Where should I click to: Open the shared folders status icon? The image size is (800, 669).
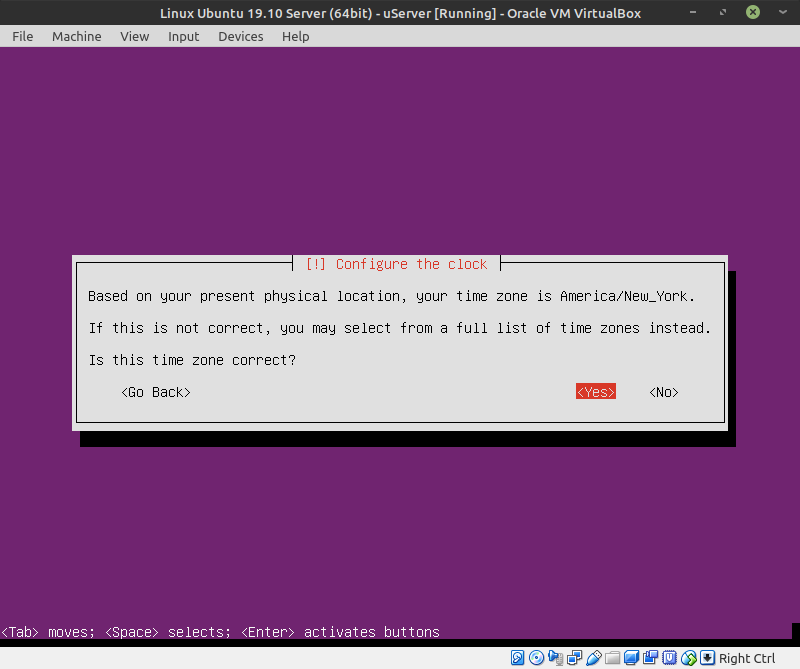pos(612,658)
